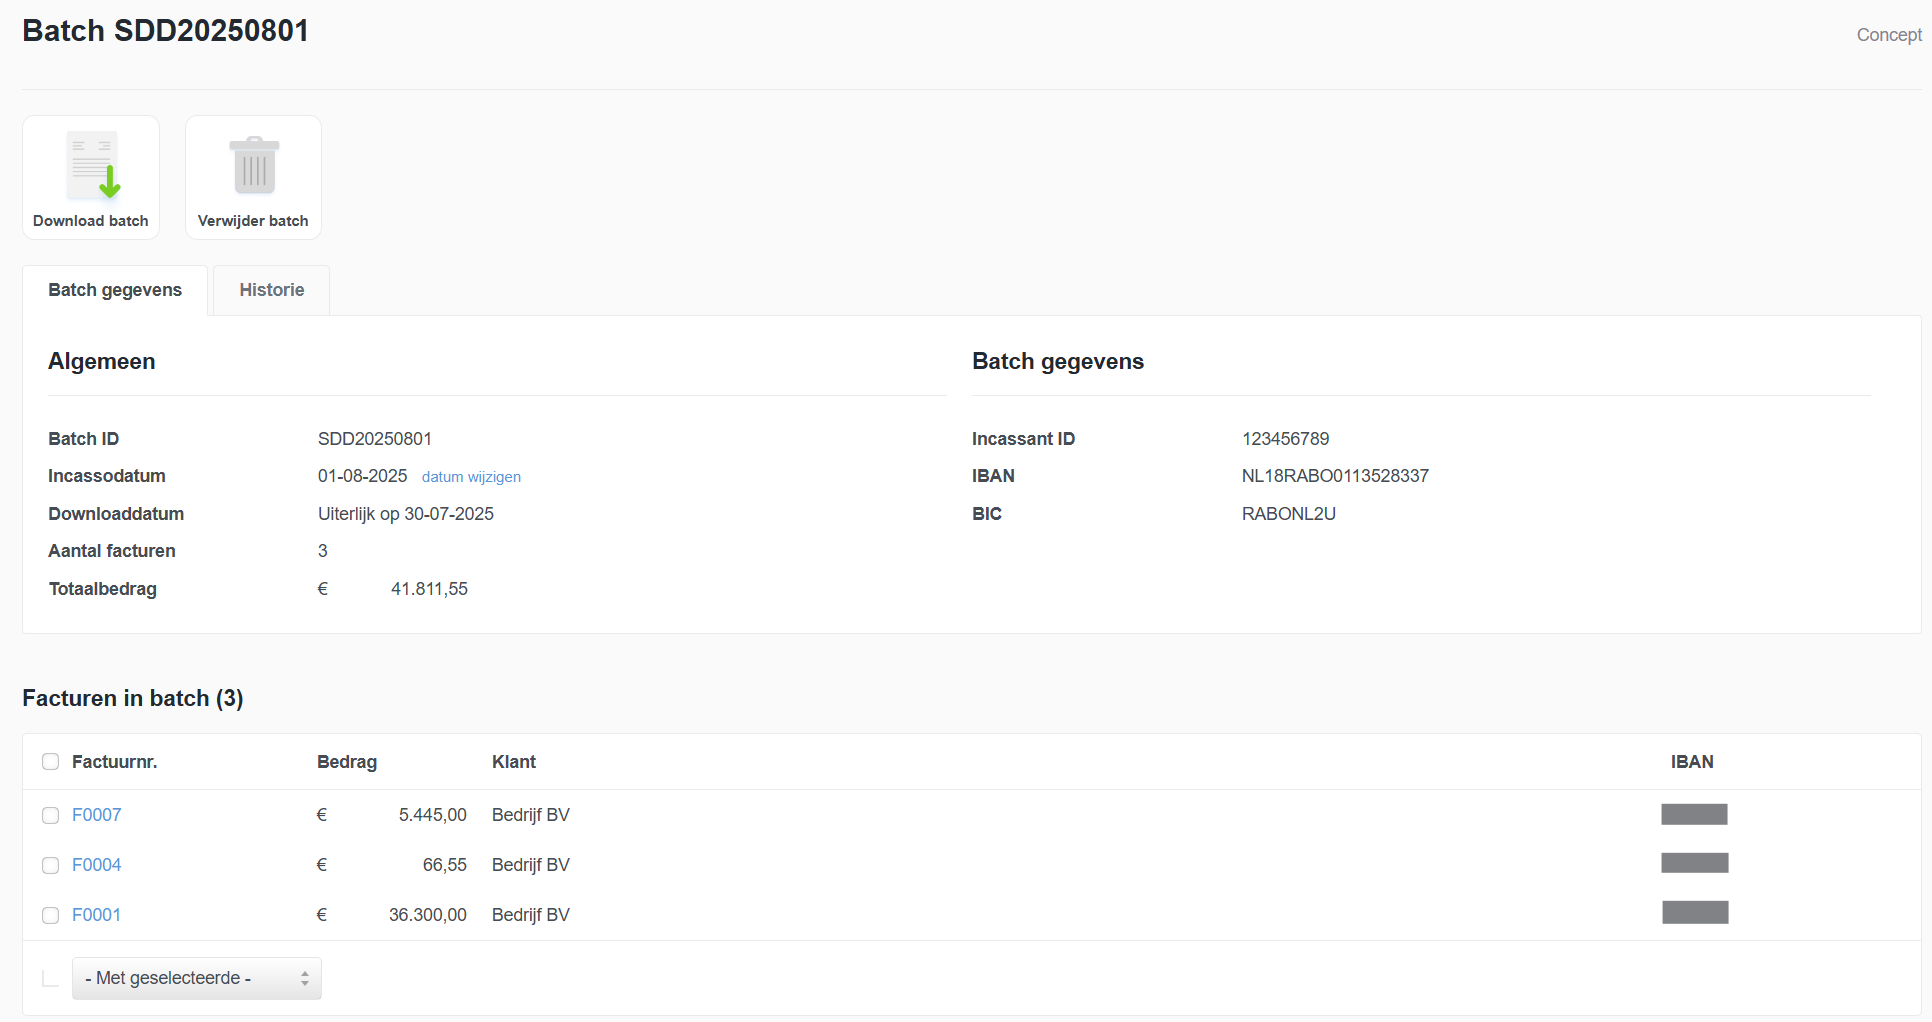Image resolution: width=1932 pixels, height=1022 pixels.
Task: Tick the checkbox for invoice F0001
Action: click(x=51, y=916)
